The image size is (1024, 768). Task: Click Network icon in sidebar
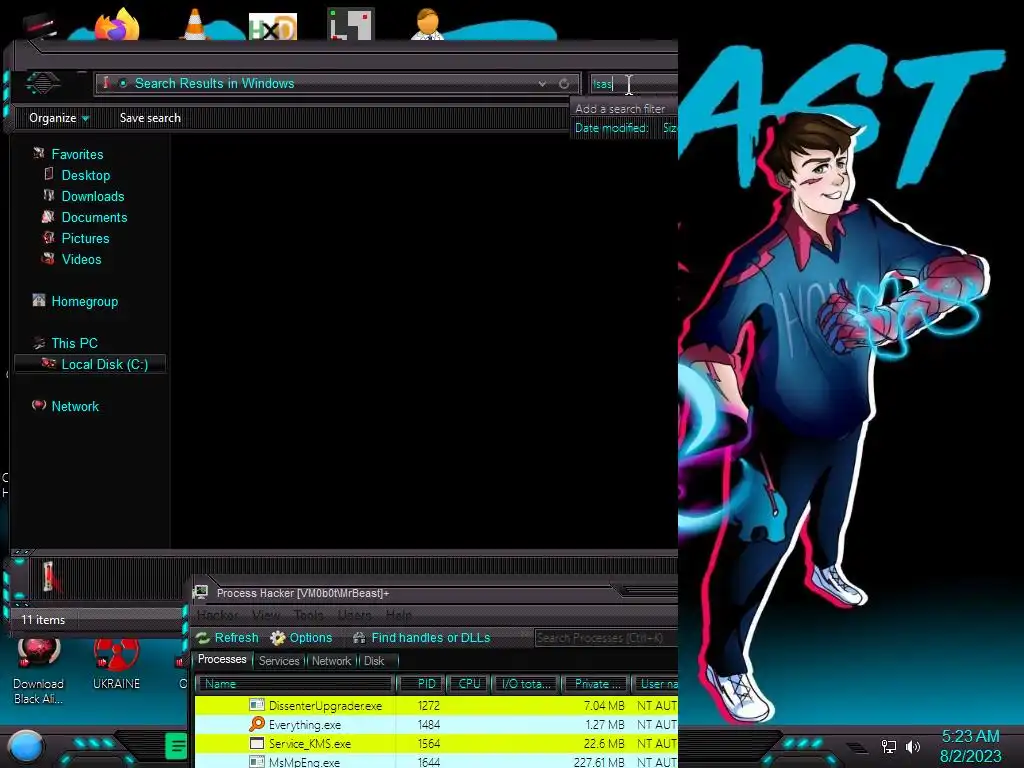[x=39, y=405]
